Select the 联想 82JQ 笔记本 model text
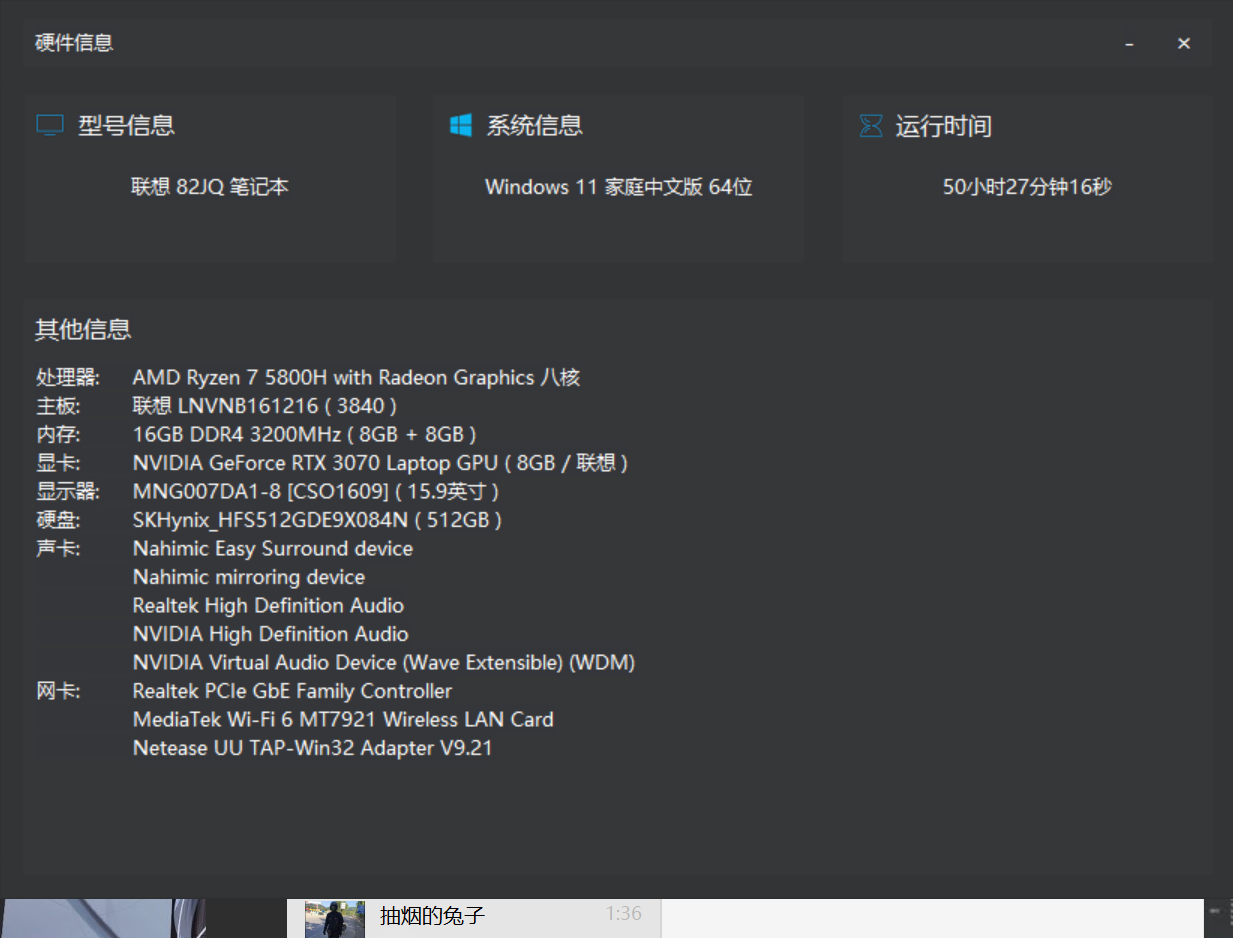The width and height of the screenshot is (1233, 938). tap(210, 187)
